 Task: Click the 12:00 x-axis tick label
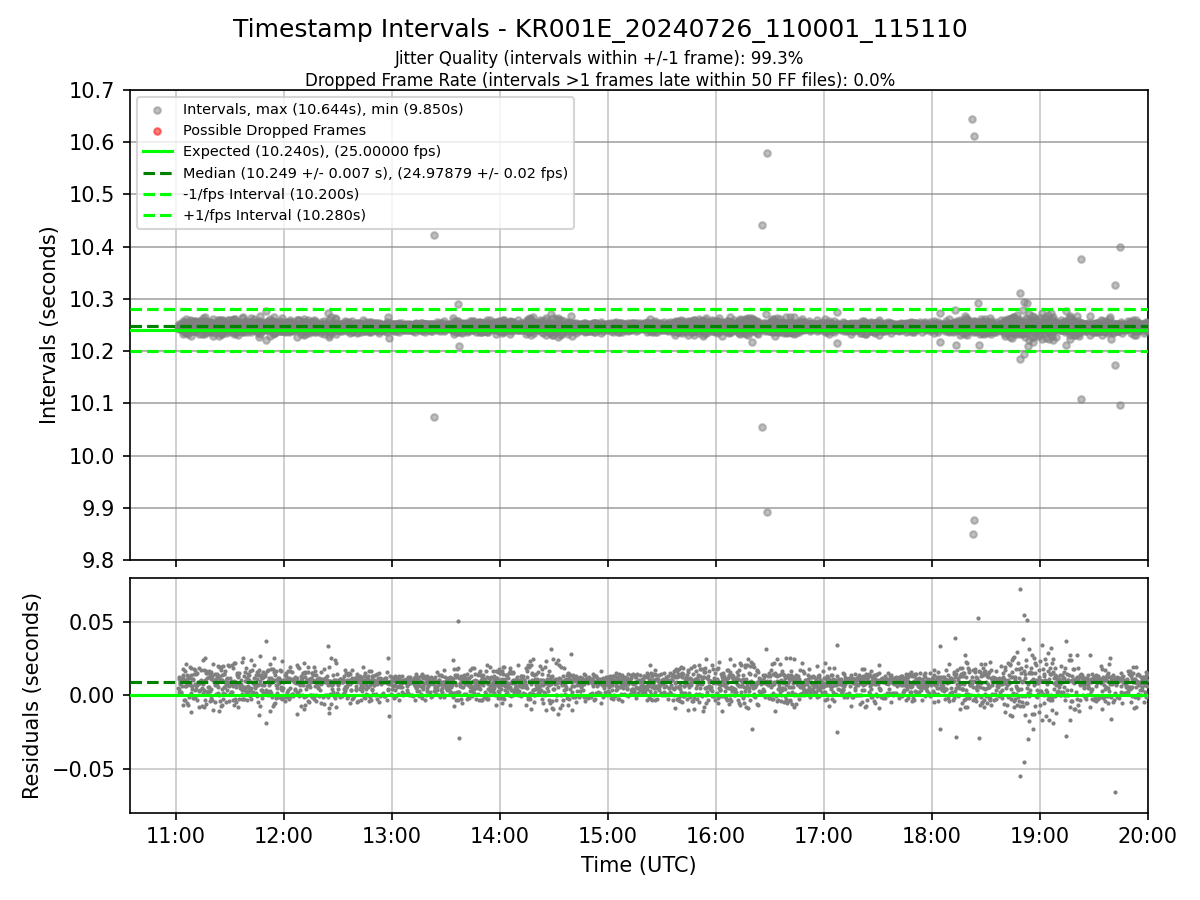[284, 833]
